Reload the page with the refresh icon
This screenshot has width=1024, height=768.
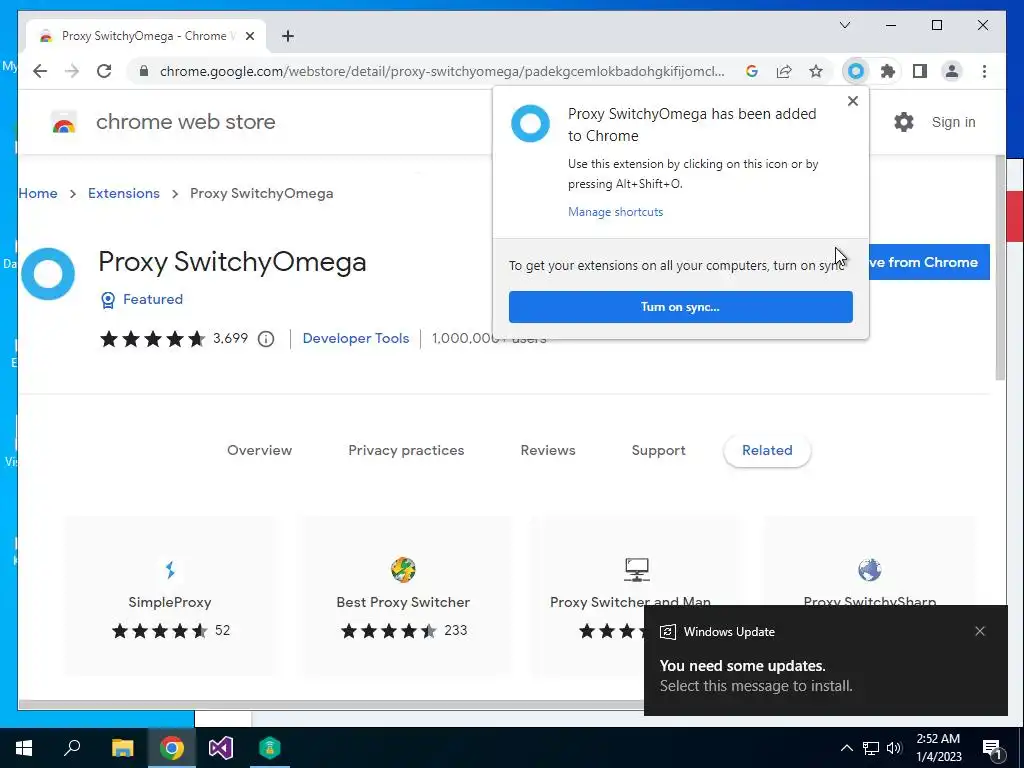pos(104,71)
